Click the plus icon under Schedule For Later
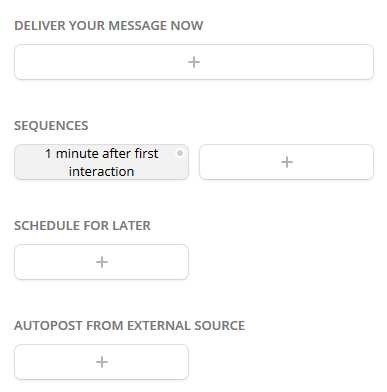 coord(102,262)
